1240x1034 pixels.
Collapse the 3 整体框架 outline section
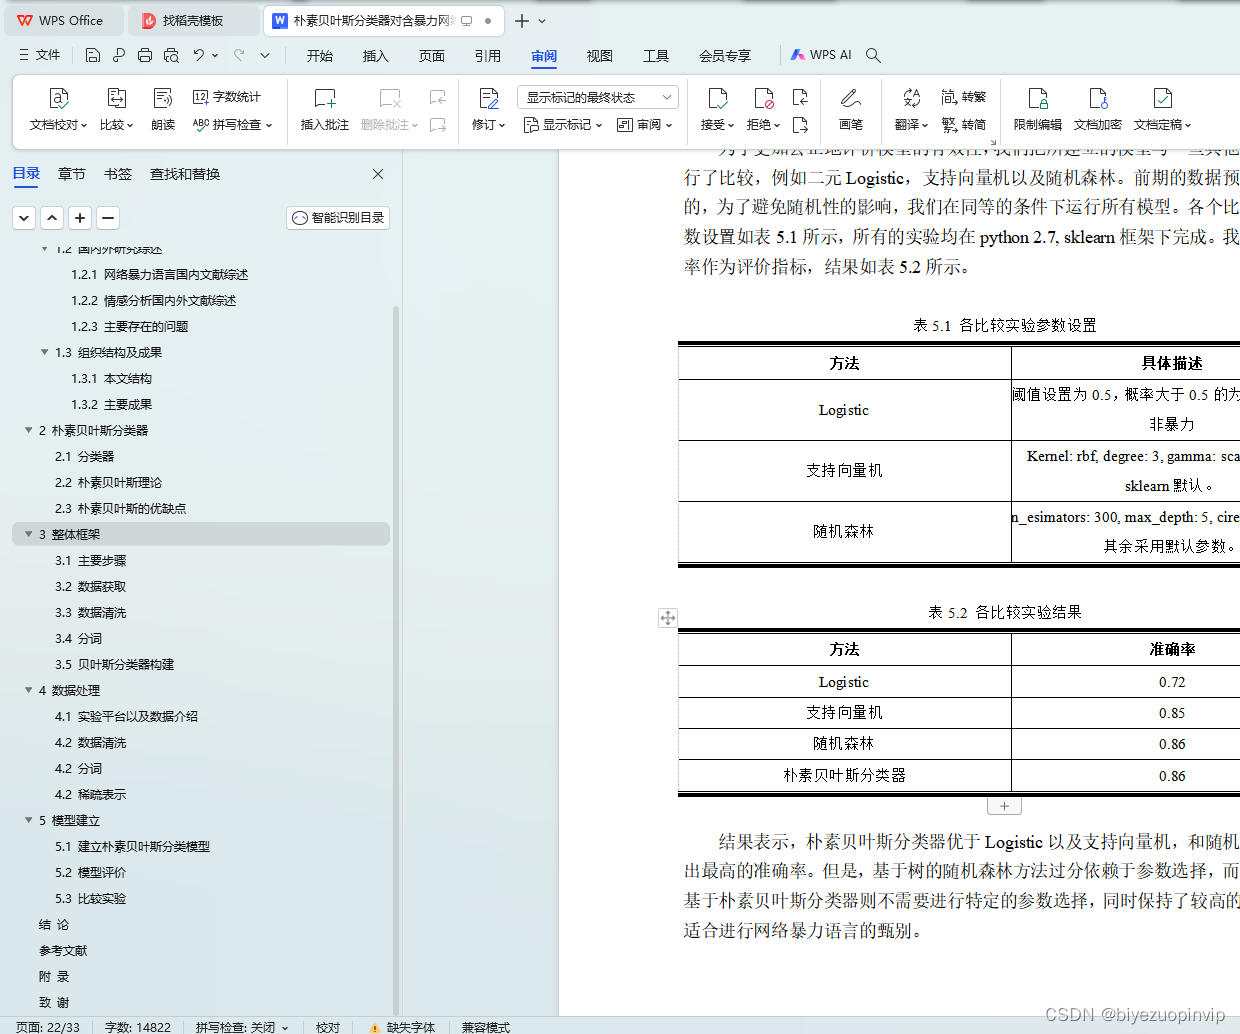click(28, 533)
